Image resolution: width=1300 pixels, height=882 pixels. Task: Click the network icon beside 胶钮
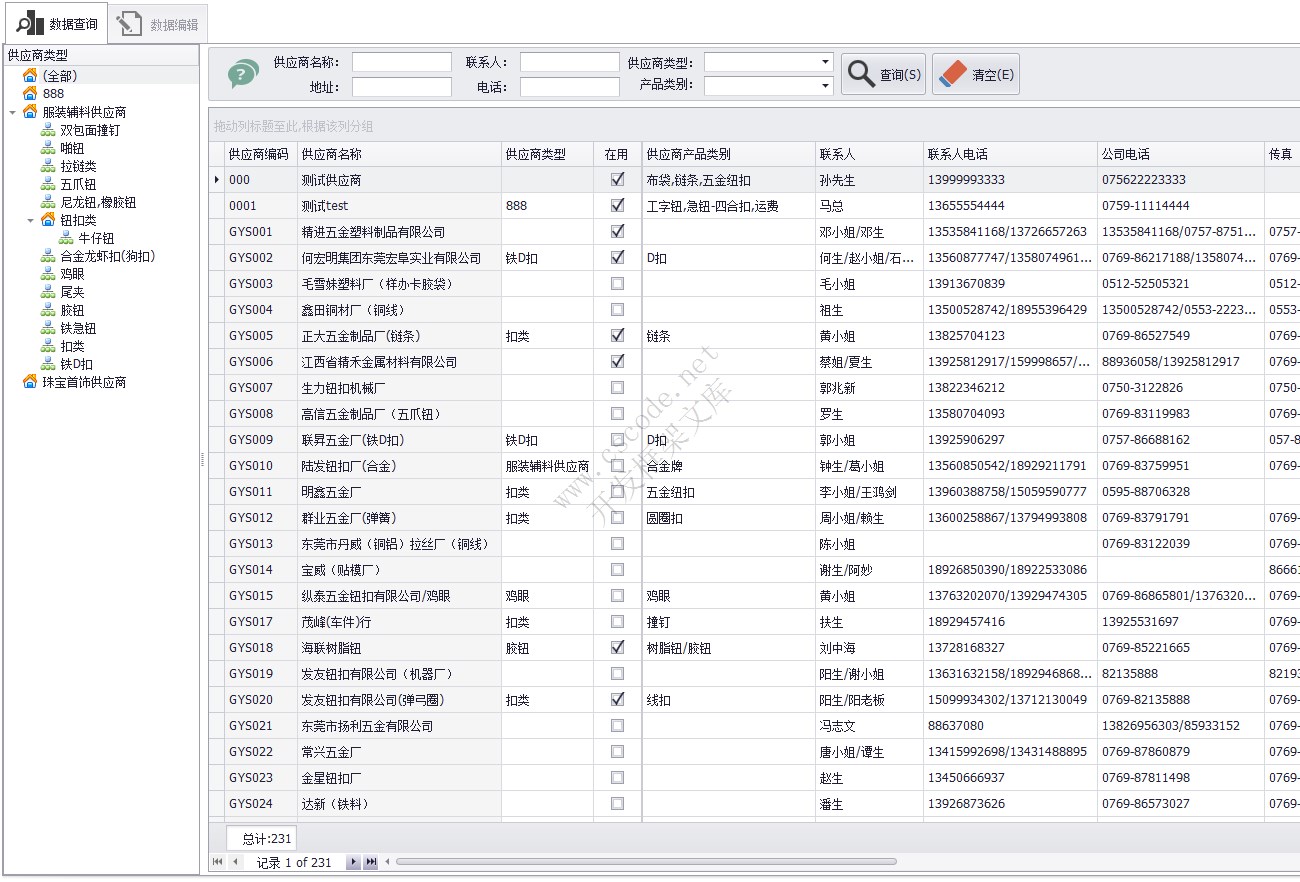pos(48,310)
